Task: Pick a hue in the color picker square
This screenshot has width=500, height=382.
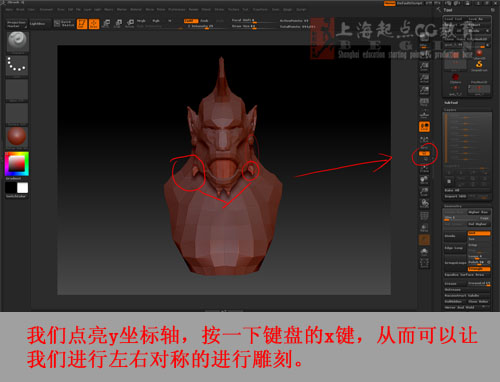Action: pos(17,164)
